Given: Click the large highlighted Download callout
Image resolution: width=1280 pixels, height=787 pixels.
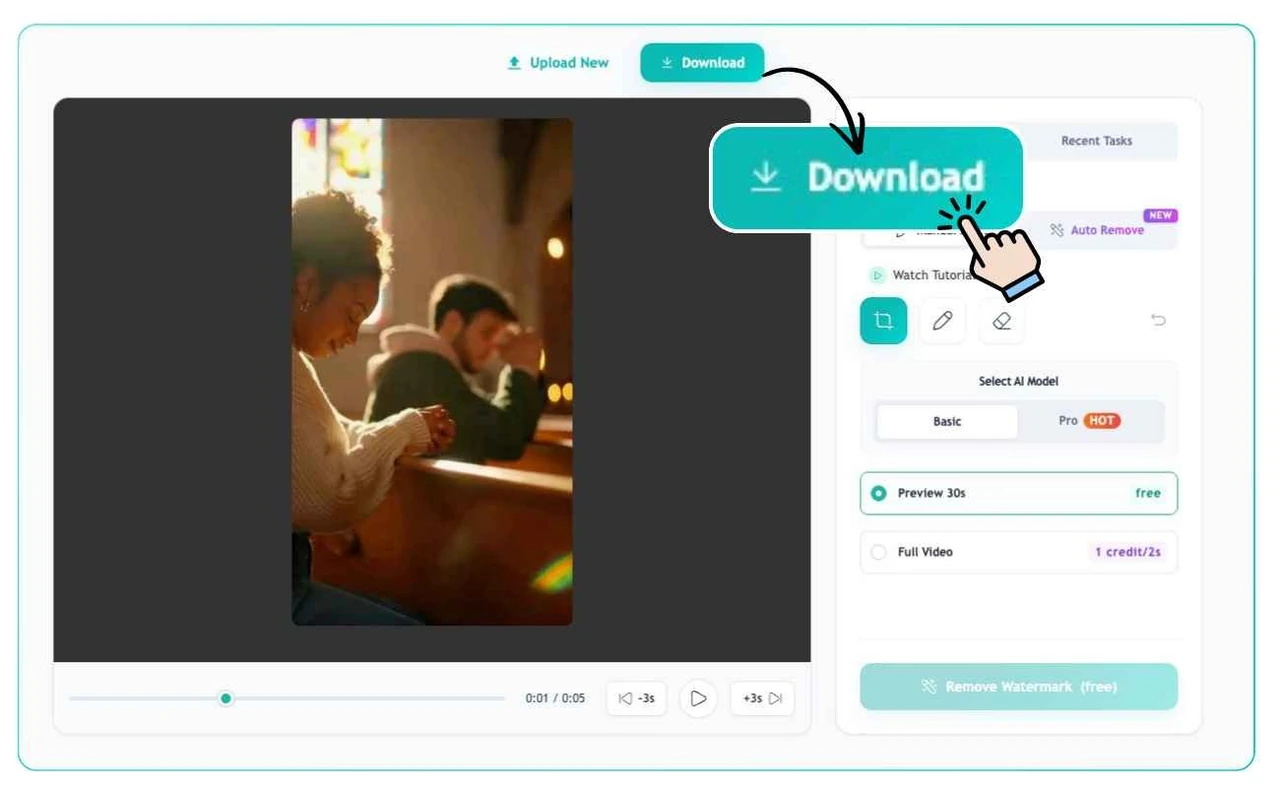Looking at the screenshot, I should 866,178.
